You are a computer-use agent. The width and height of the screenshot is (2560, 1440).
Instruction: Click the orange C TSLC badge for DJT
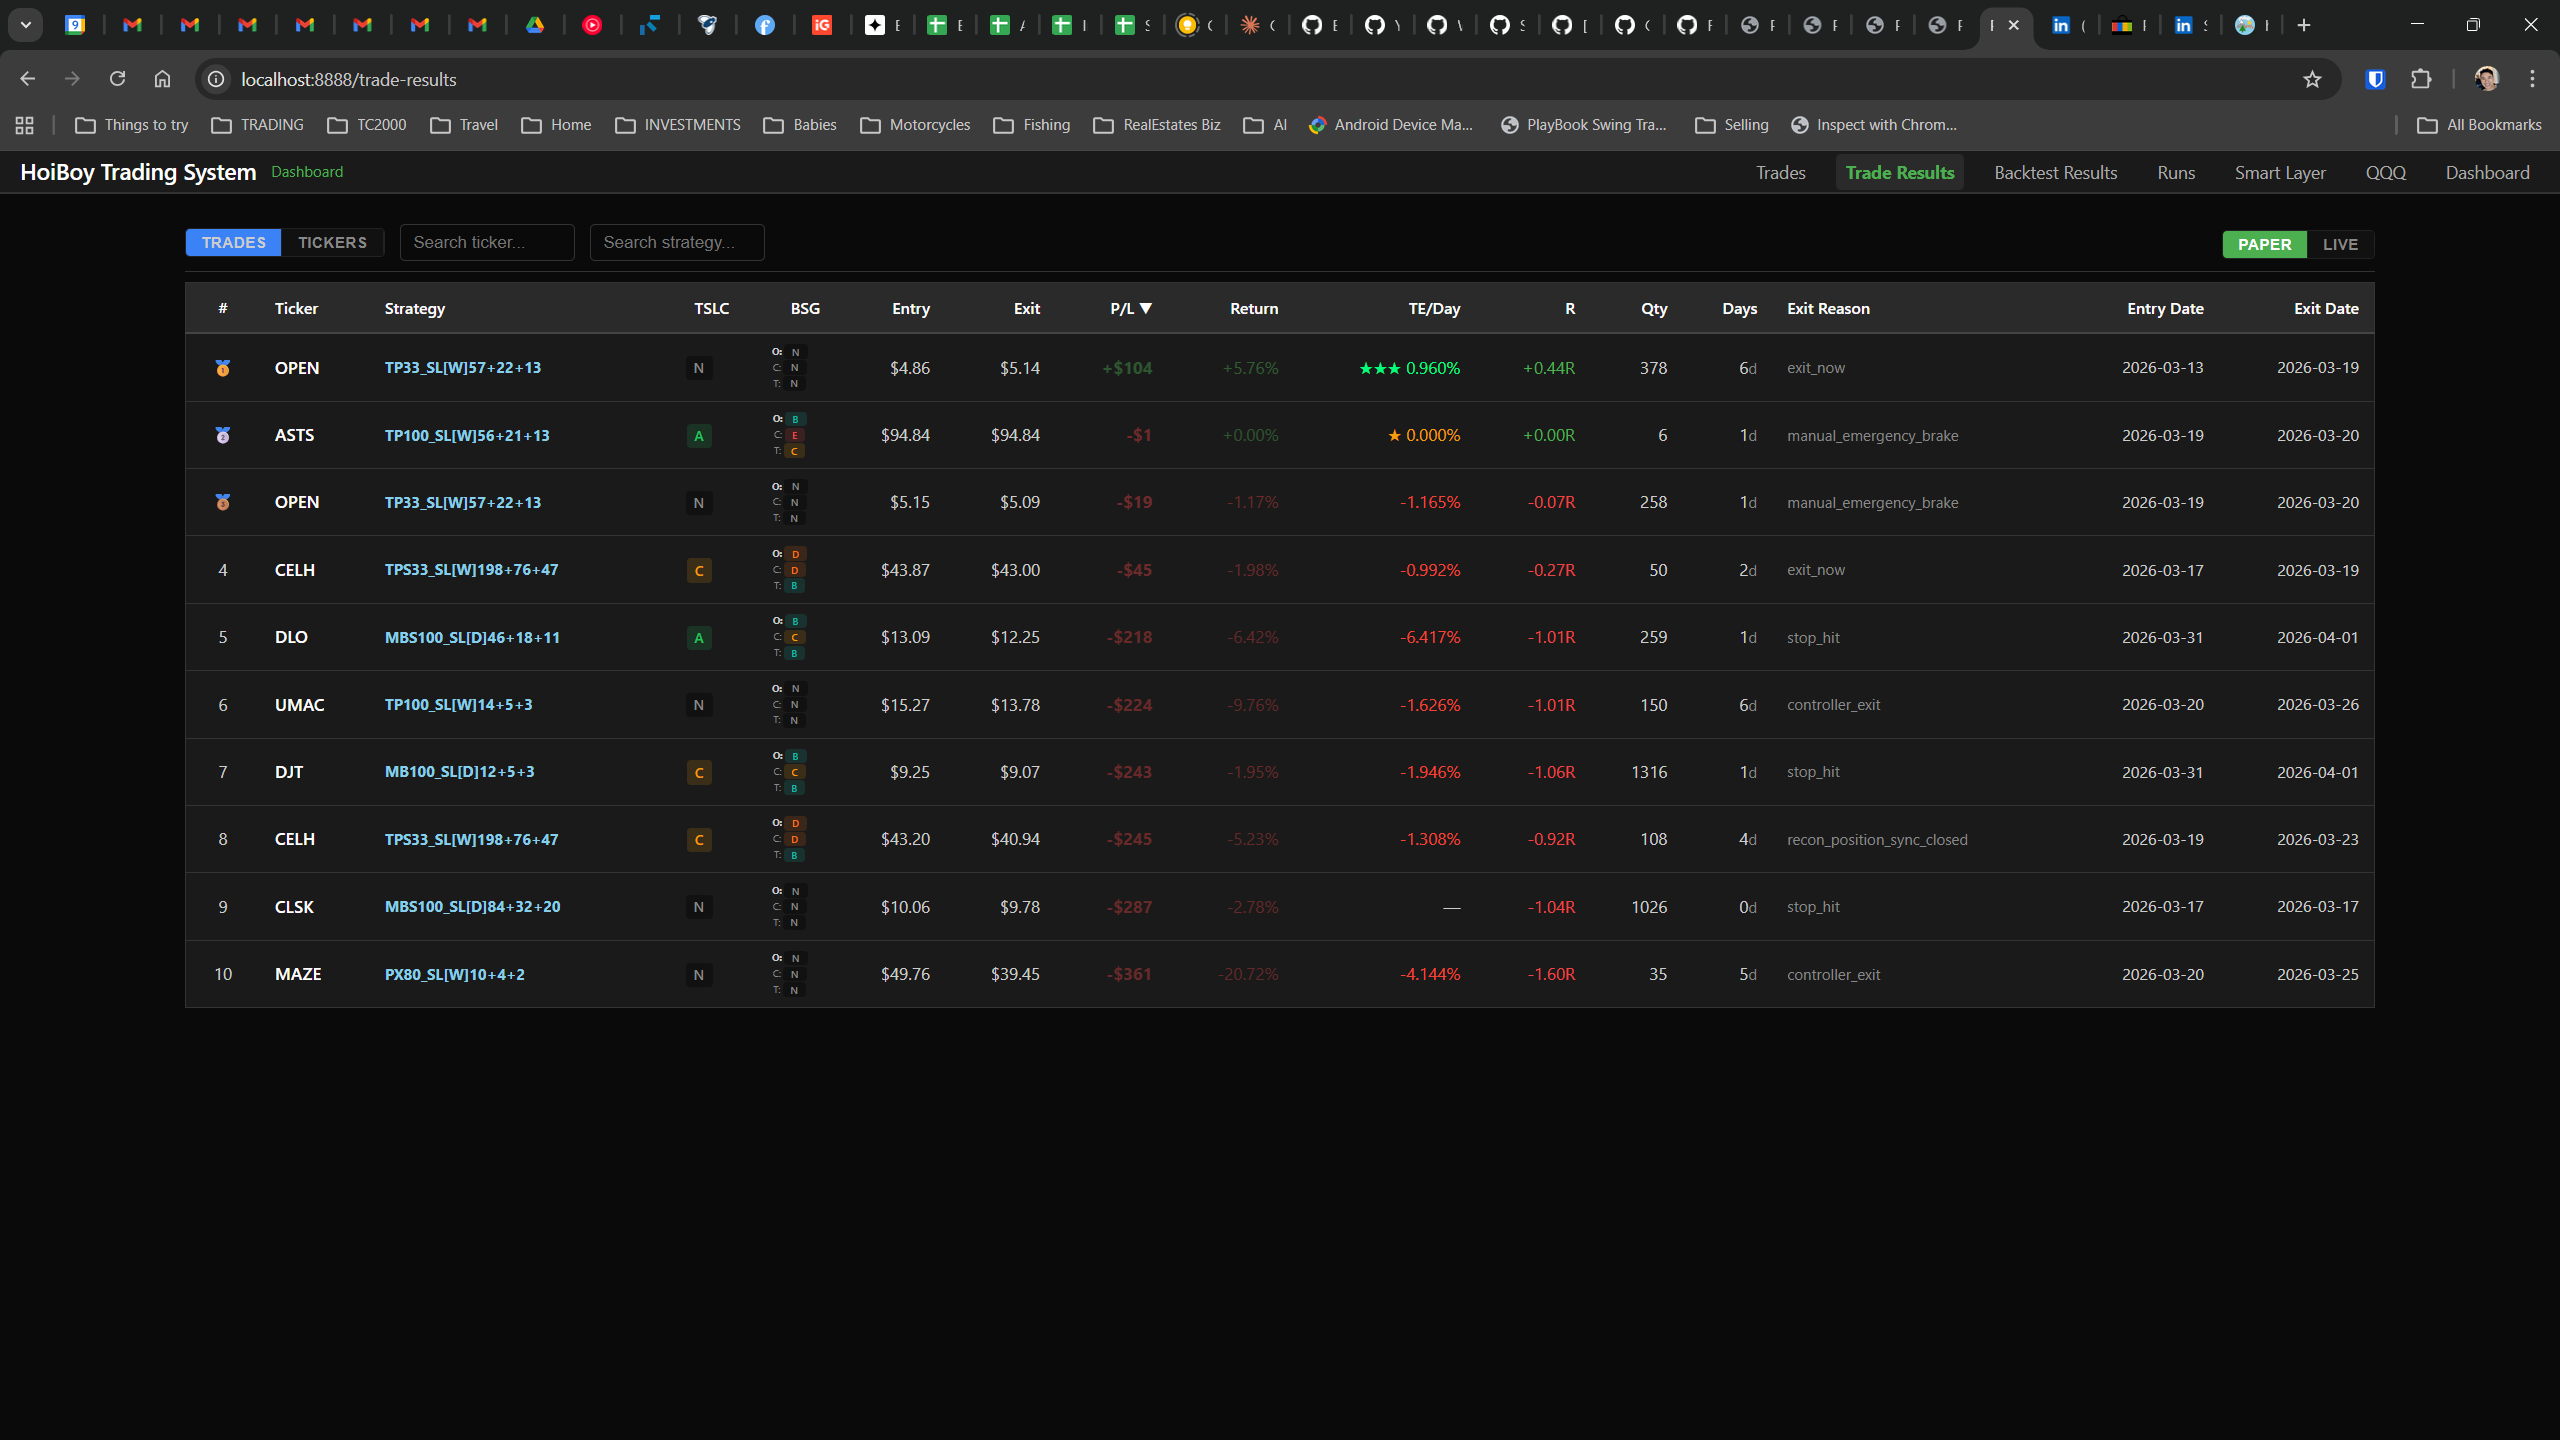tap(699, 772)
